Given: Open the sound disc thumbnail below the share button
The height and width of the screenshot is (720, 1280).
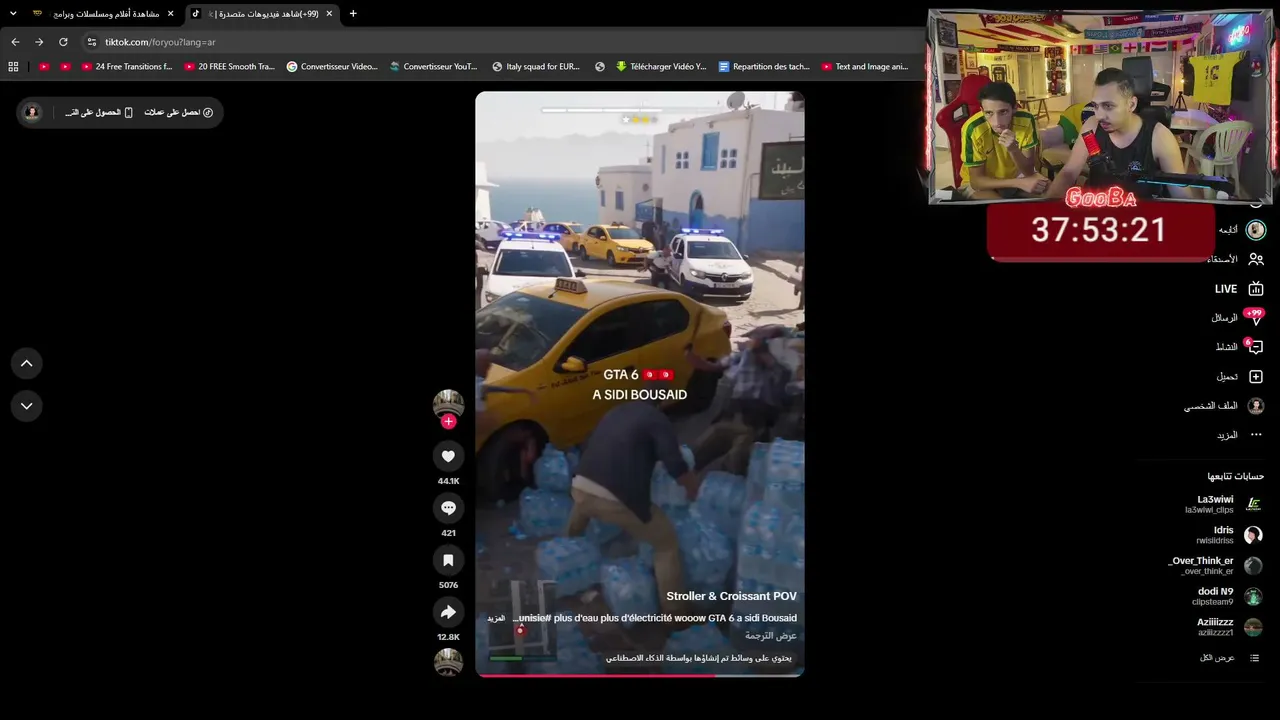Looking at the screenshot, I should (448, 662).
